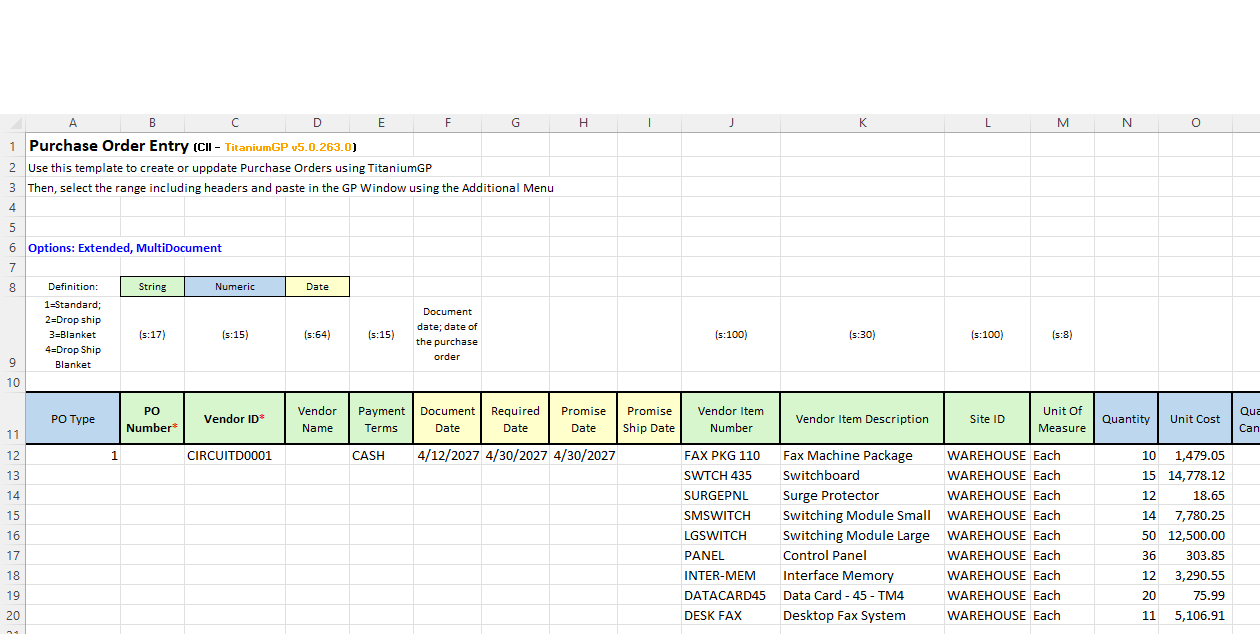1260x634 pixels.
Task: Click the Interface Memory description cell
Action: click(x=862, y=575)
